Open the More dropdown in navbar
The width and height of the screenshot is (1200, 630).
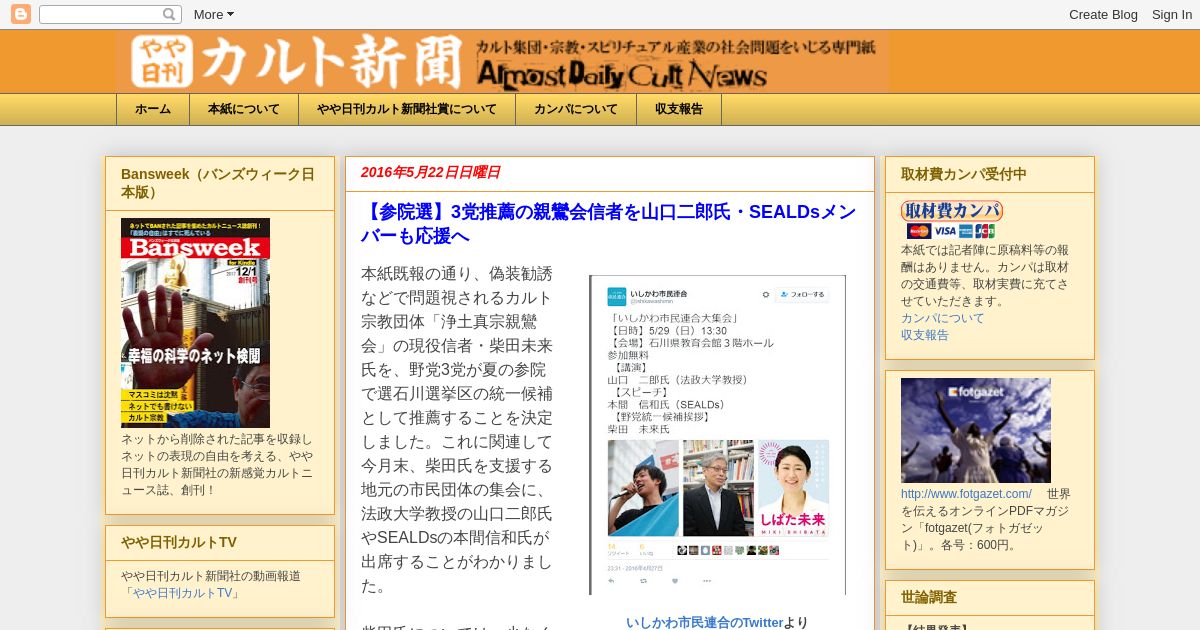point(213,14)
